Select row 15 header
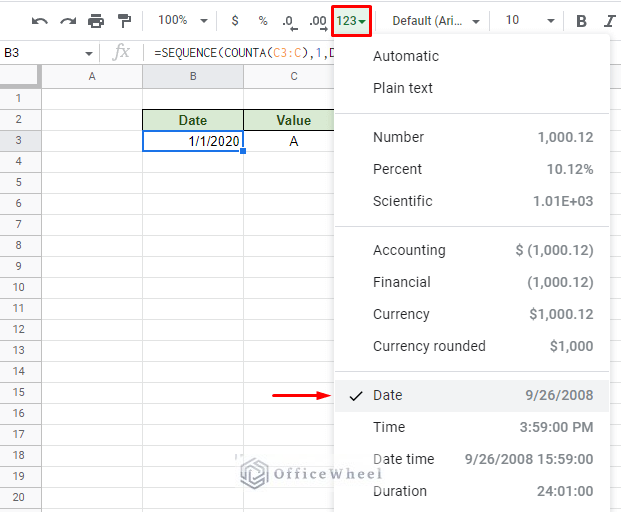The width and height of the screenshot is (621, 512). (20, 392)
